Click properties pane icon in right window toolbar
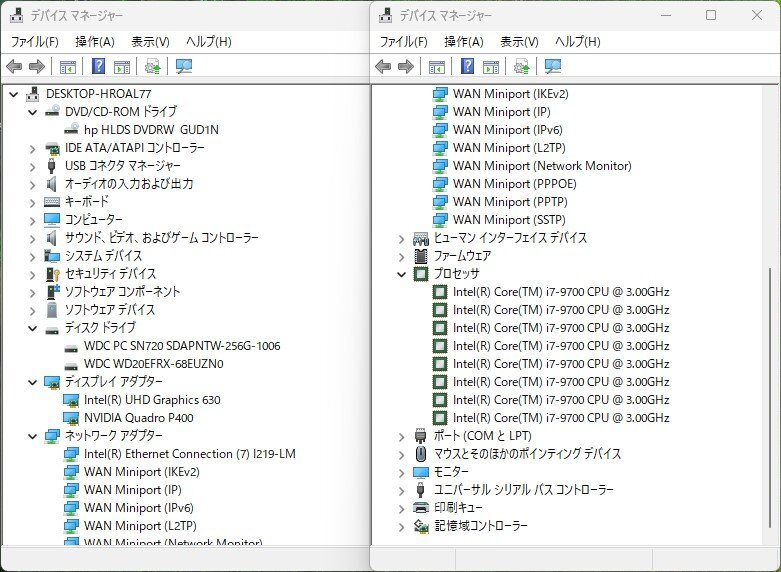The width and height of the screenshot is (781, 572). point(491,66)
